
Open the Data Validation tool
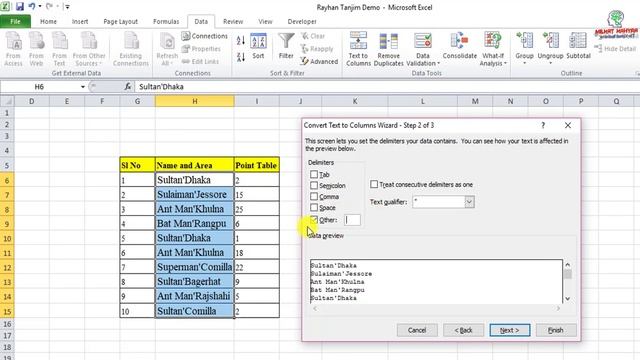423,49
